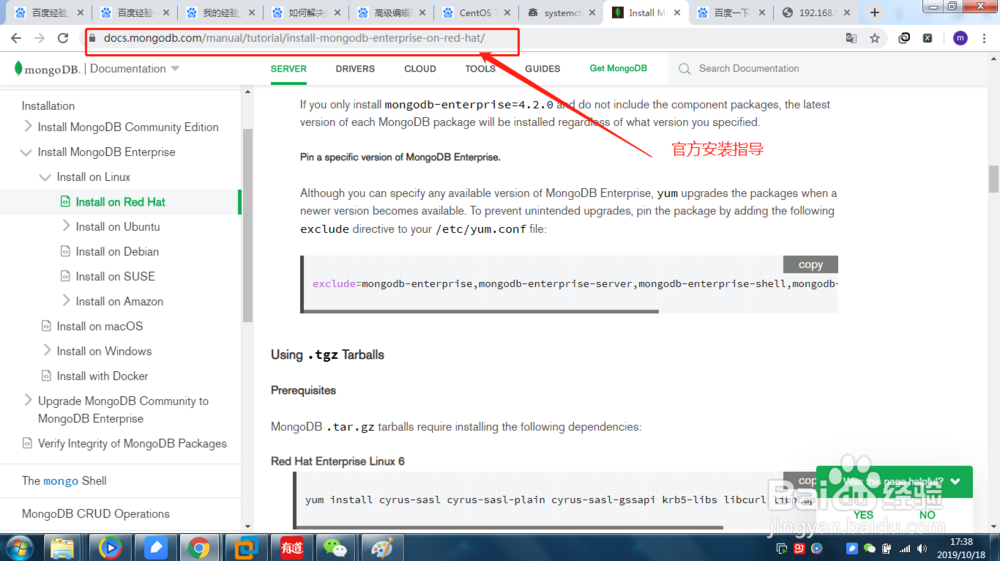Open the Youdao red taskbar icon

(x=291, y=548)
